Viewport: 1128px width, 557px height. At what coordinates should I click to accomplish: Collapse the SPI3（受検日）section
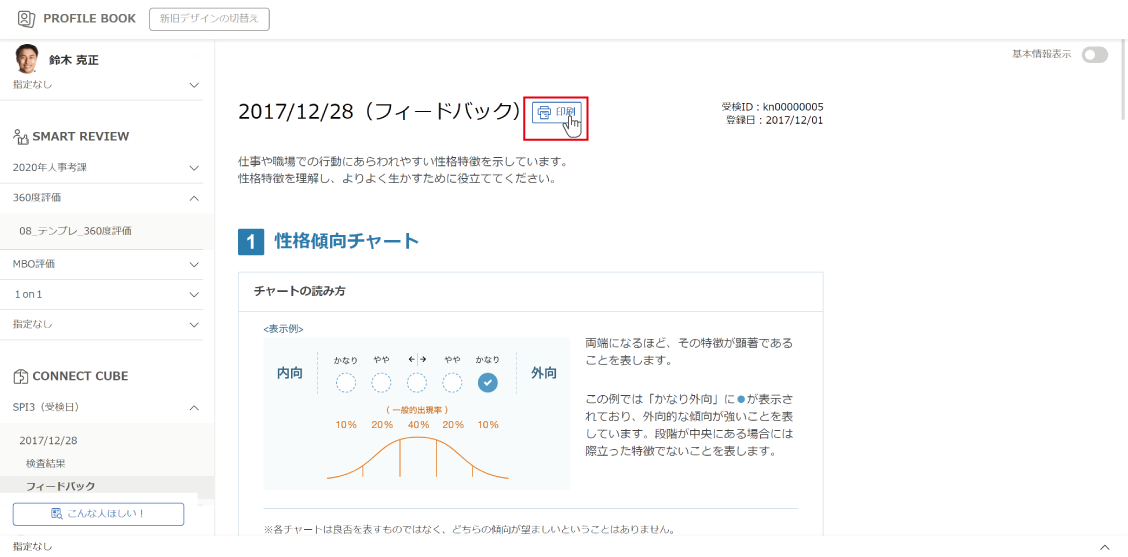click(194, 408)
